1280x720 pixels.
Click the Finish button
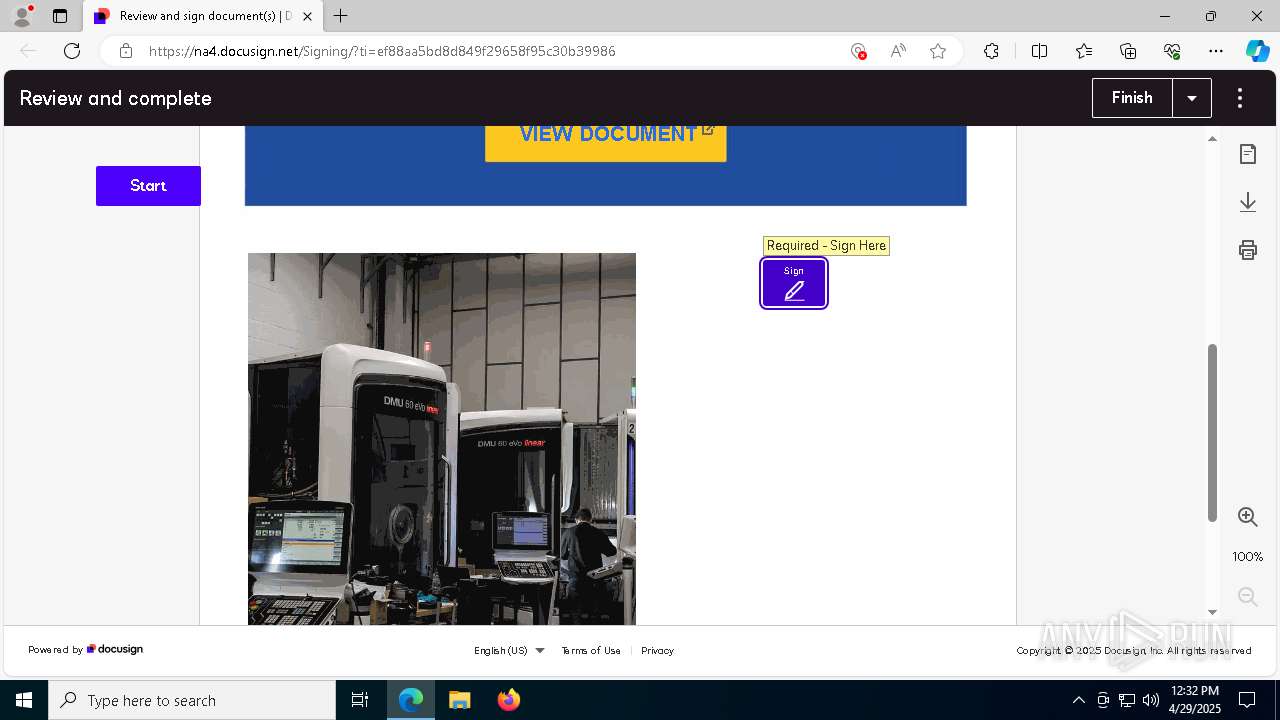pos(1132,98)
